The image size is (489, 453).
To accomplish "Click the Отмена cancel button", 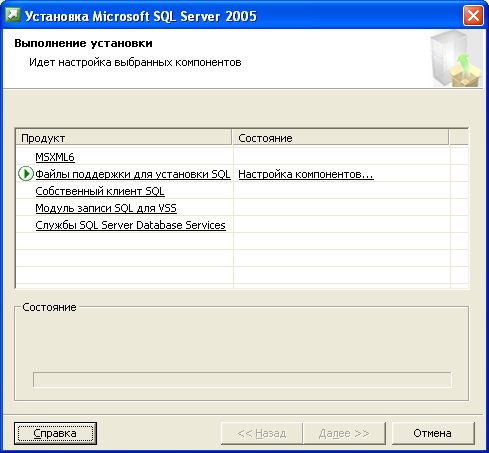I will click(x=433, y=433).
